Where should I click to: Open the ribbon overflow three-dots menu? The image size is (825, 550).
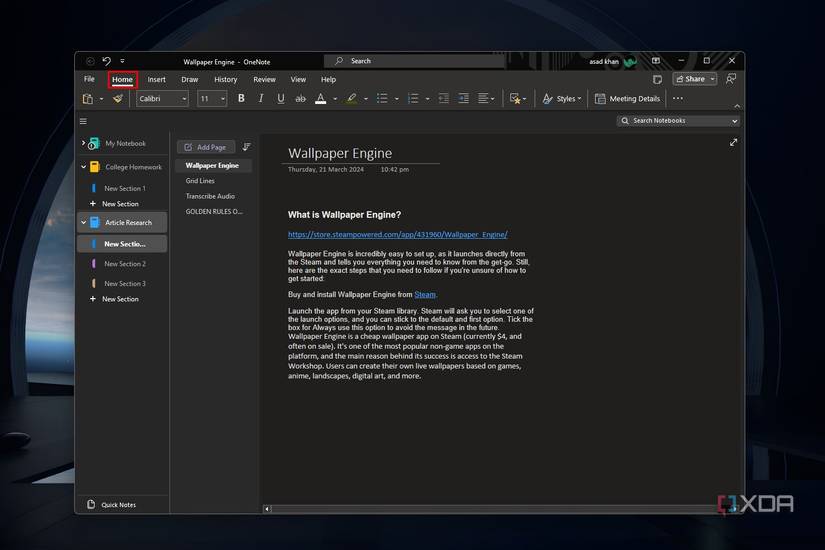pos(678,98)
